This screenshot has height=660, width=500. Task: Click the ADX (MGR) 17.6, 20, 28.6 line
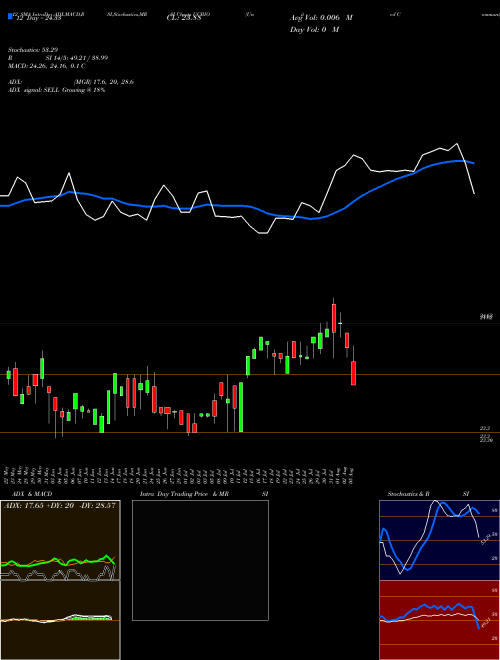tap(71, 82)
